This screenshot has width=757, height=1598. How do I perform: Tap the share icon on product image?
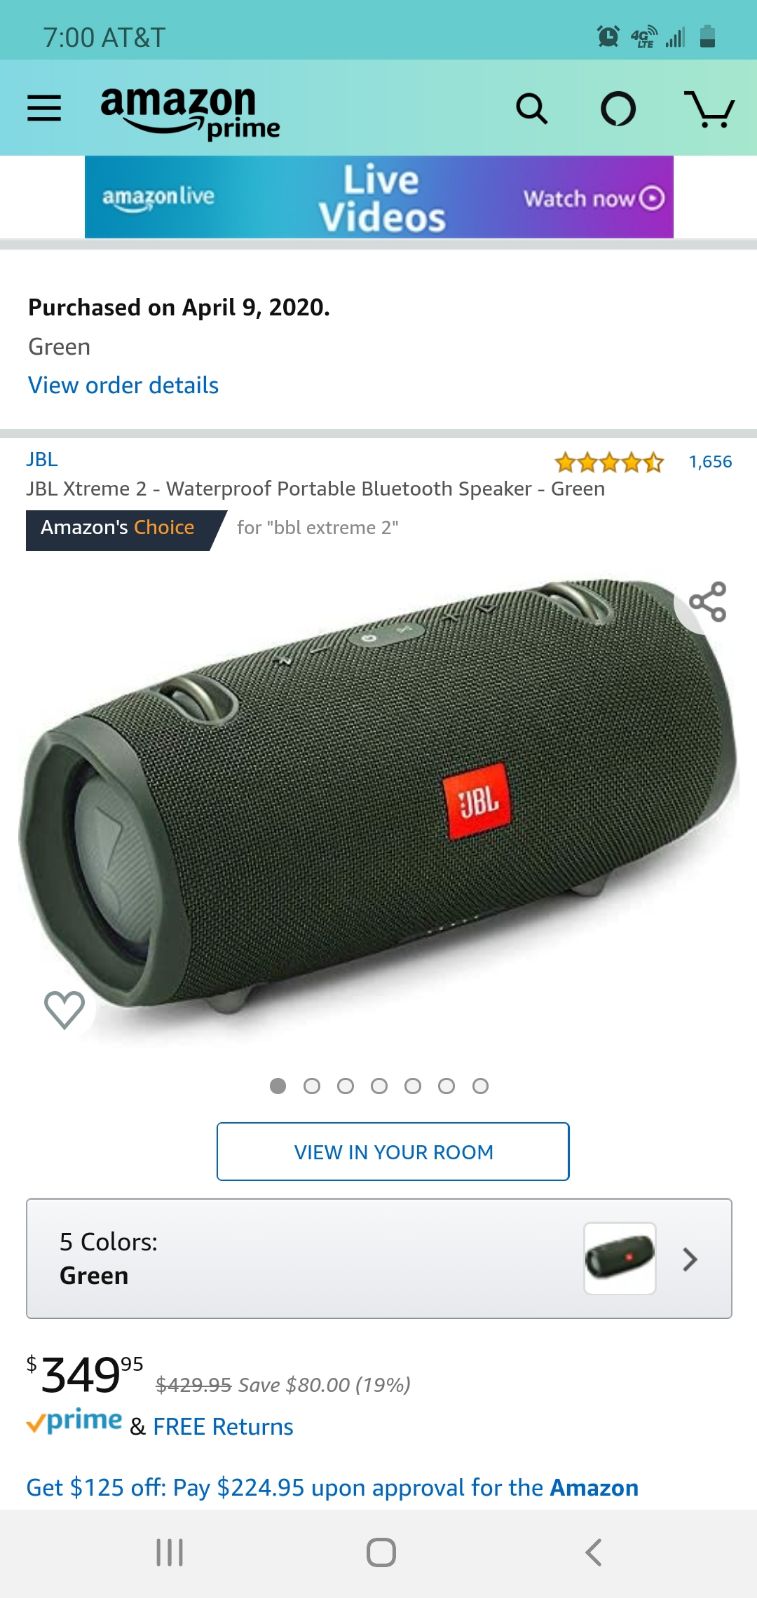[x=708, y=602]
